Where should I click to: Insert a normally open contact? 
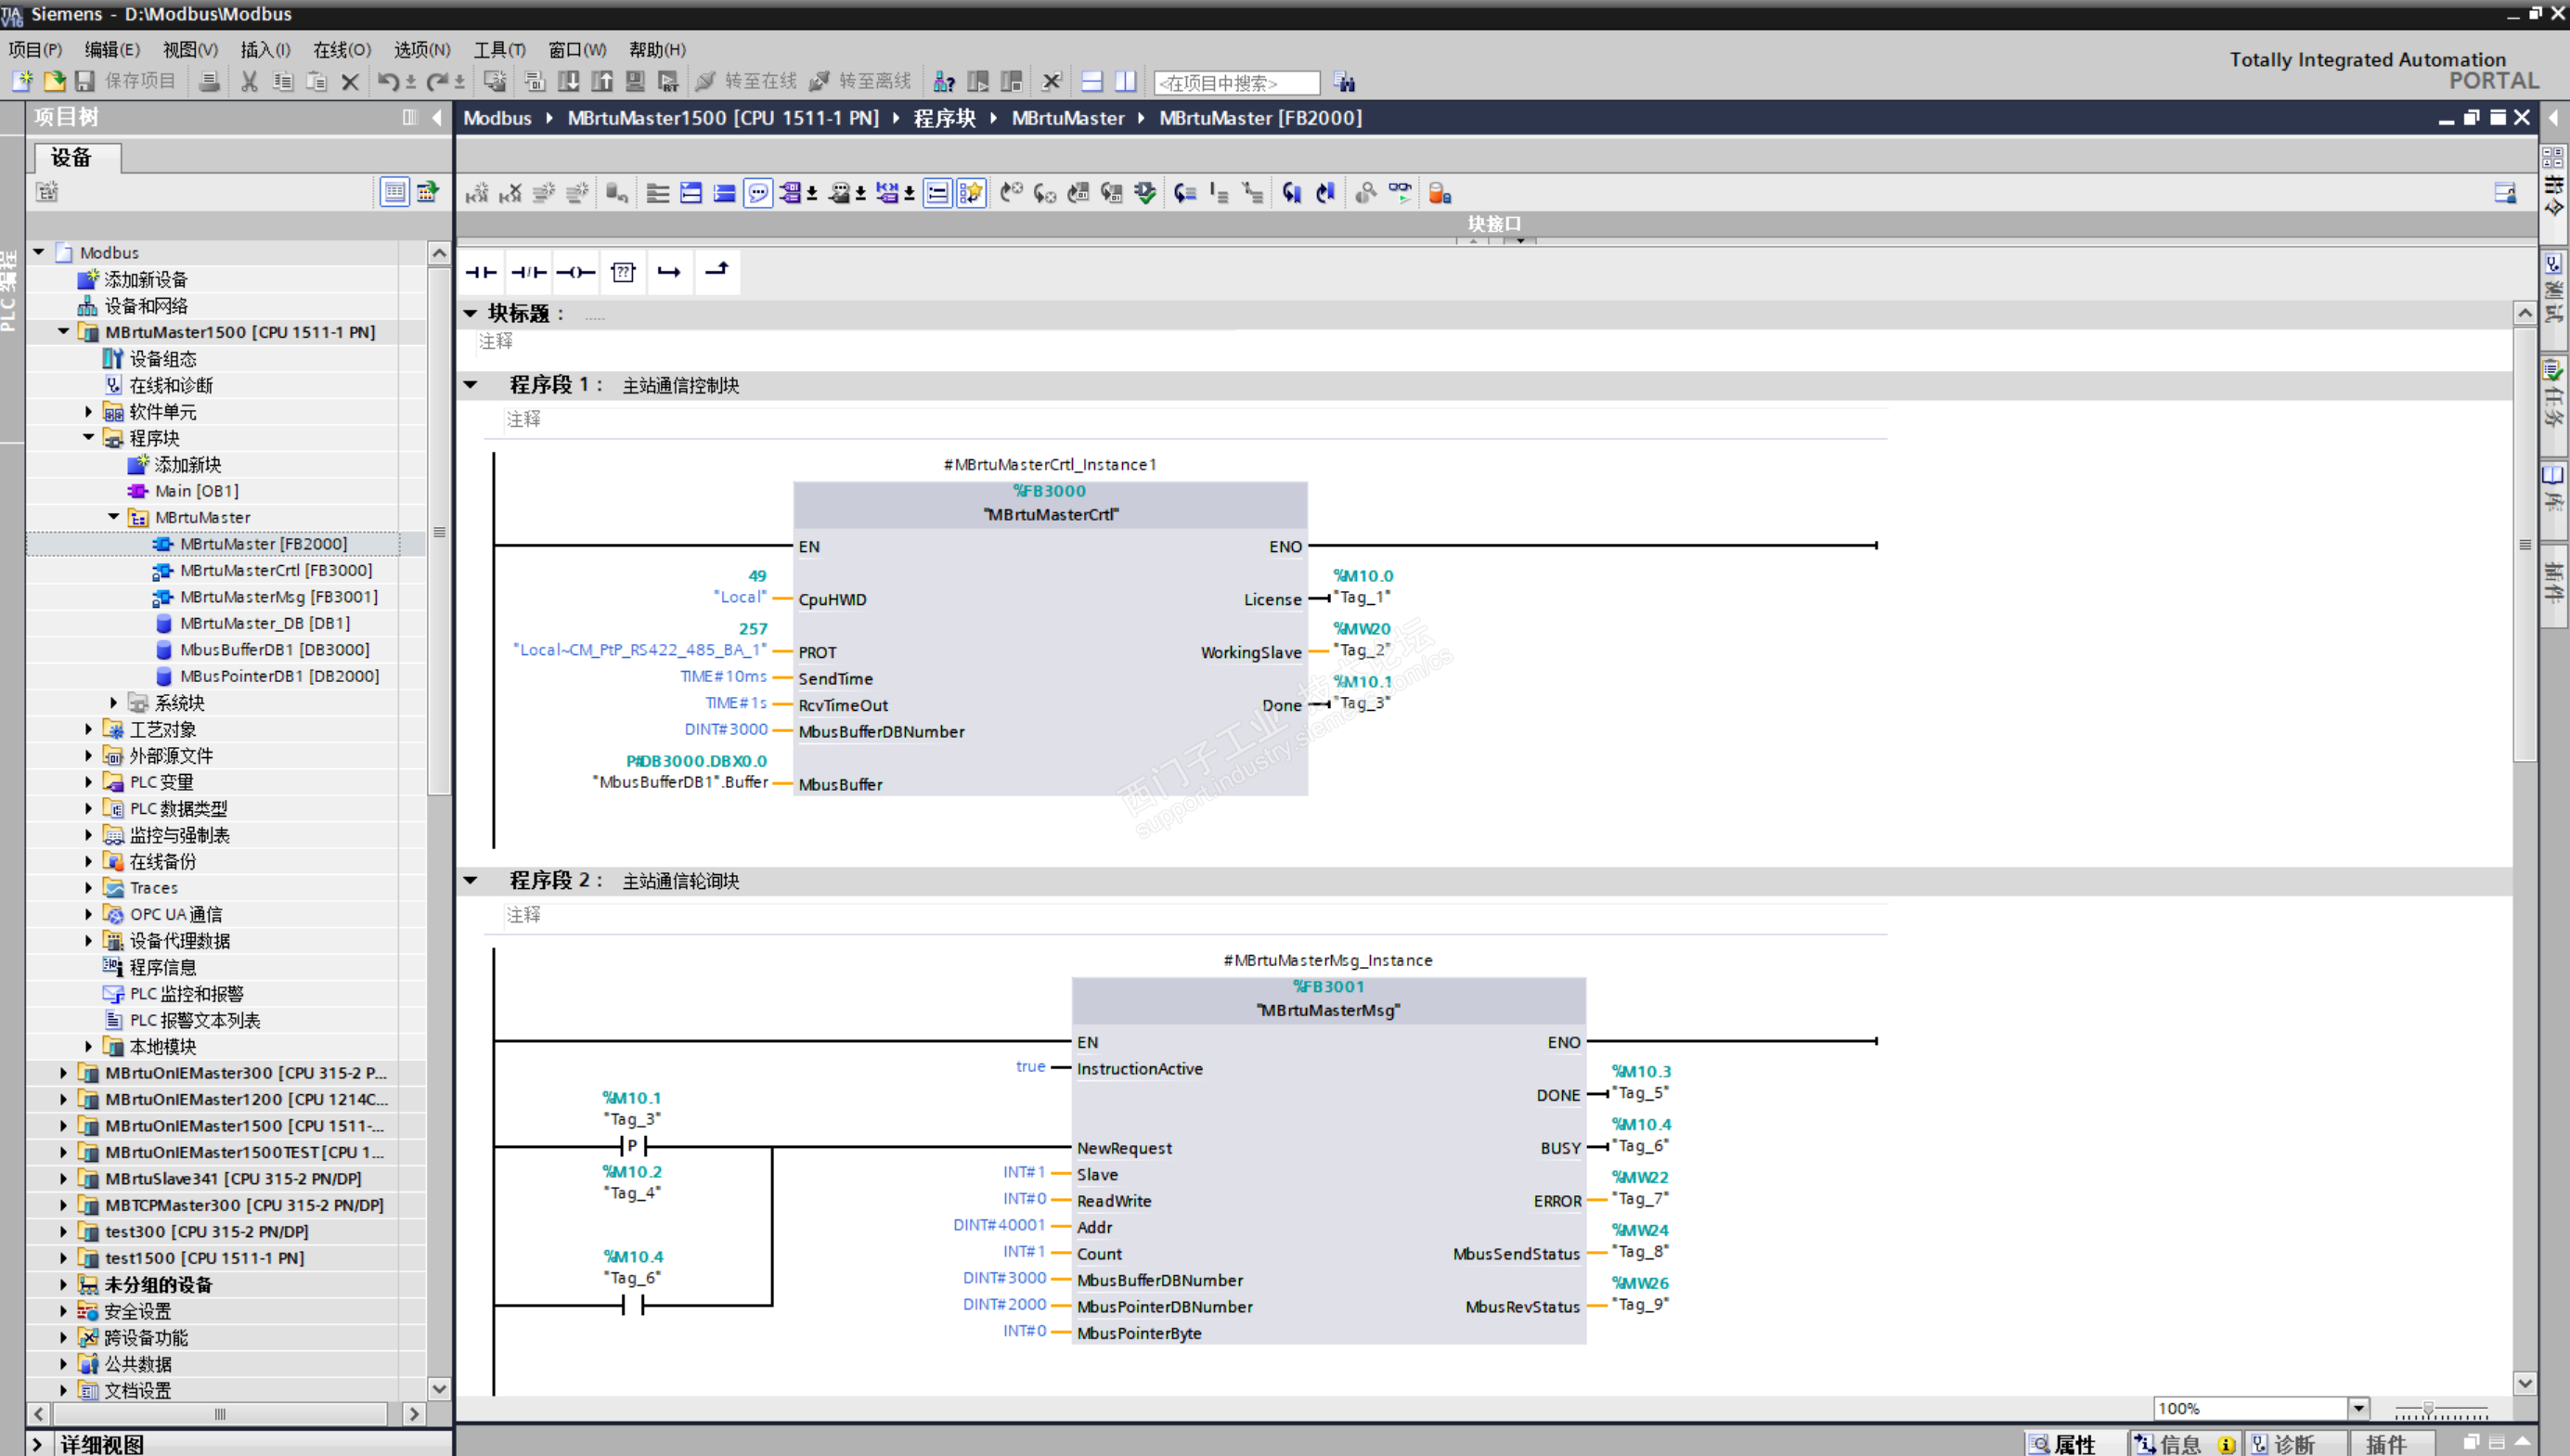pos(481,272)
